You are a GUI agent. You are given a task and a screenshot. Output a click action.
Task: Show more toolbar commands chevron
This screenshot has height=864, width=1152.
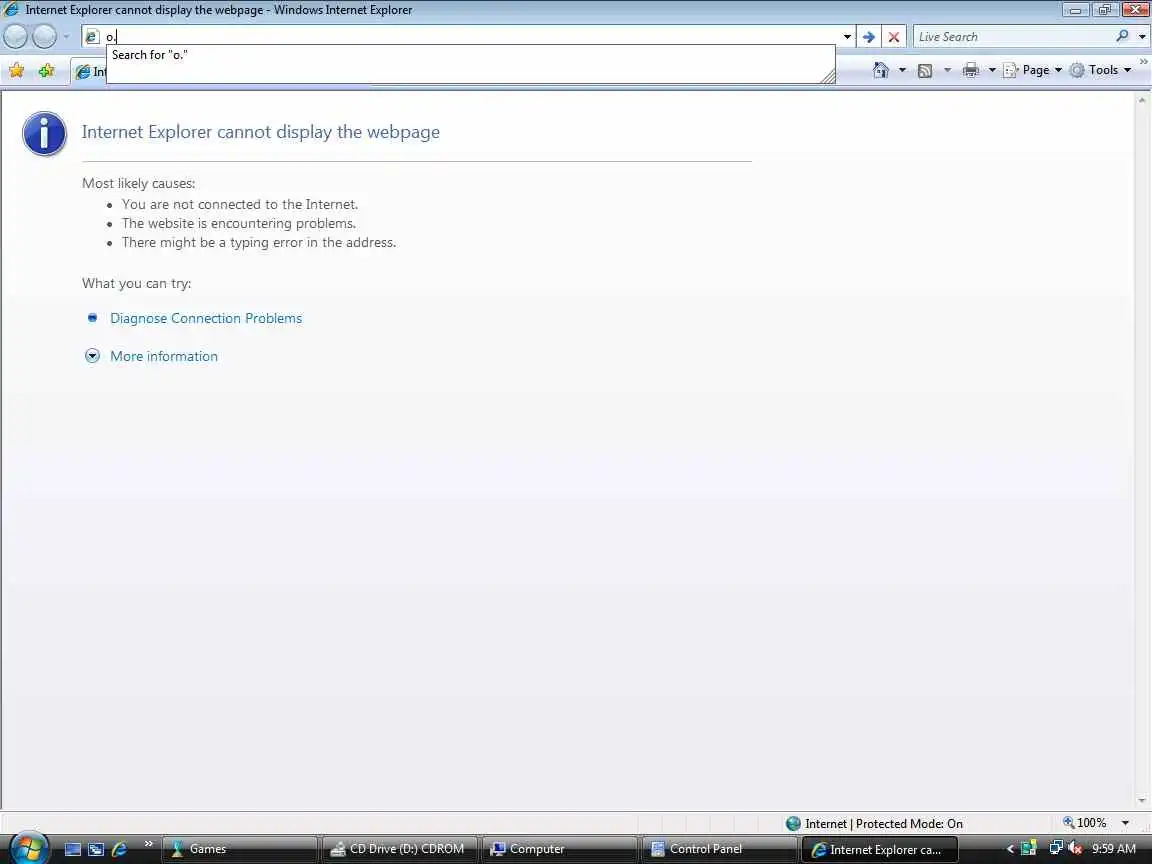[1143, 62]
